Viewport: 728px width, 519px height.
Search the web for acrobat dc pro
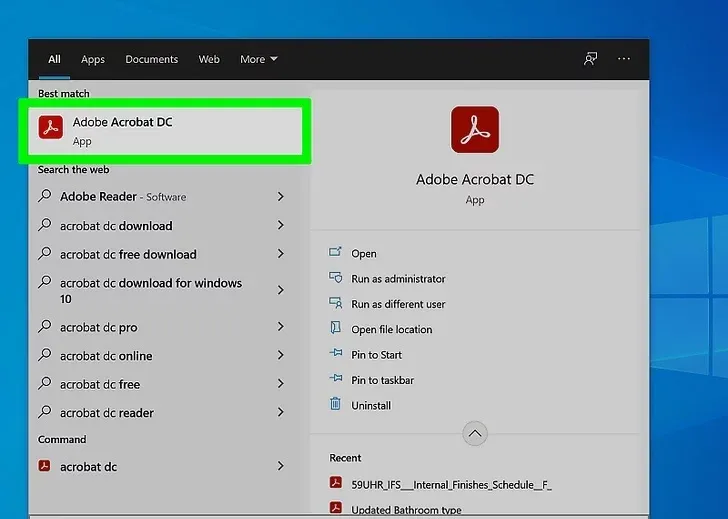98,327
